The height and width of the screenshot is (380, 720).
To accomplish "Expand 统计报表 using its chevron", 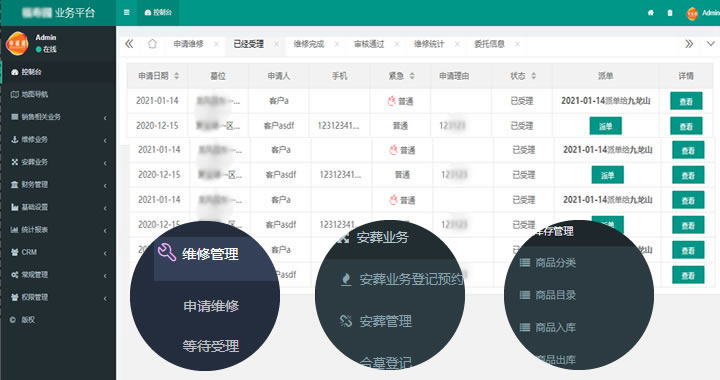I will click(105, 230).
